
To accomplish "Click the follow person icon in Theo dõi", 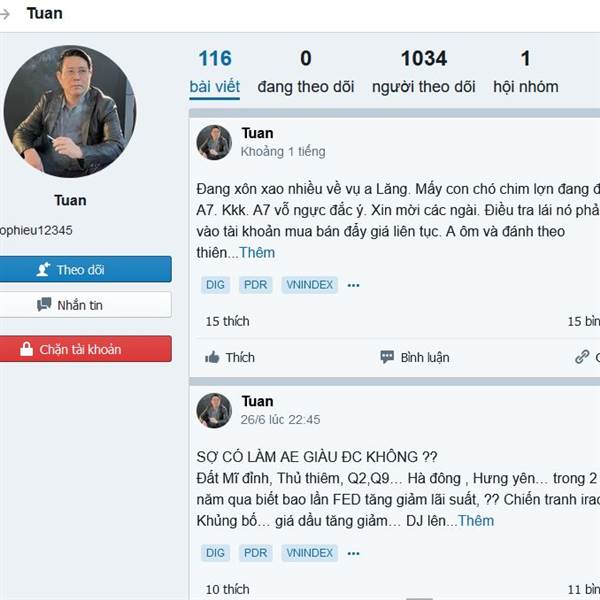I will point(43,269).
